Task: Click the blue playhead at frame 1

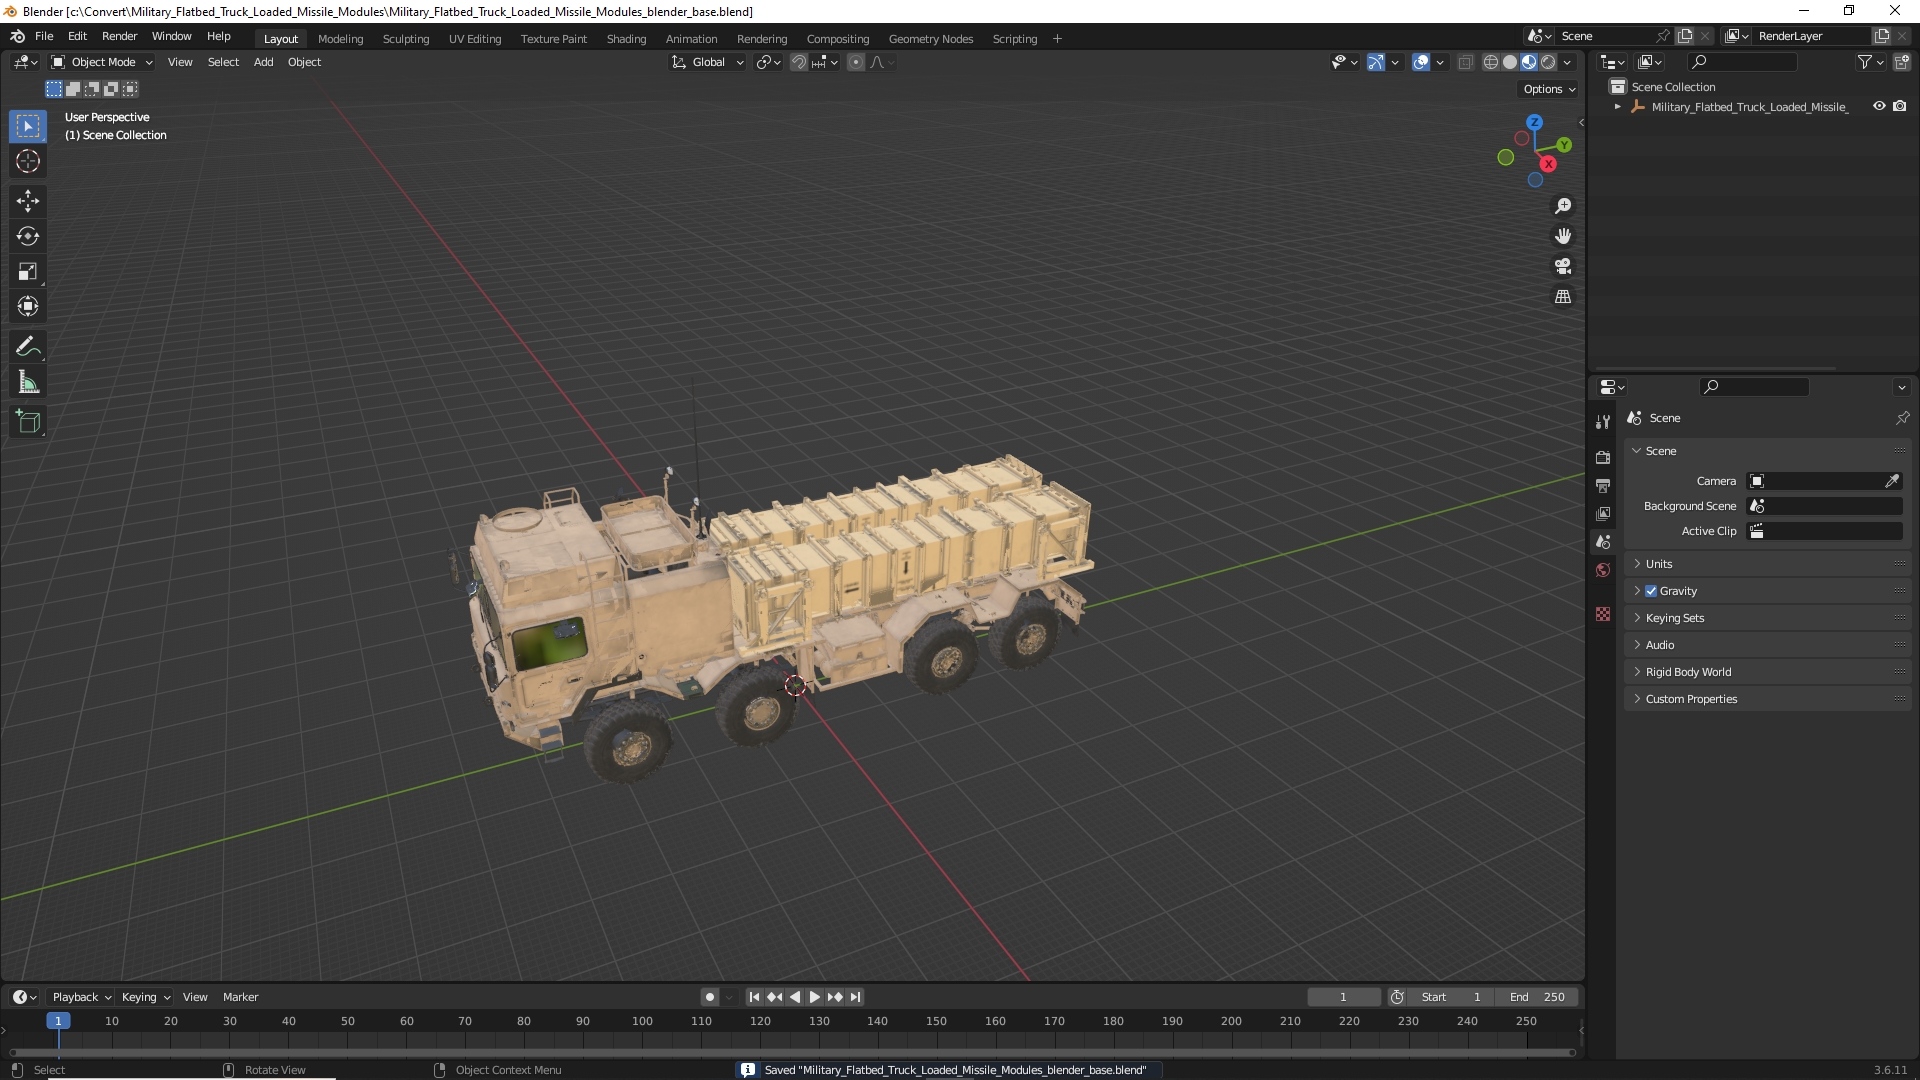Action: pyautogui.click(x=58, y=1021)
